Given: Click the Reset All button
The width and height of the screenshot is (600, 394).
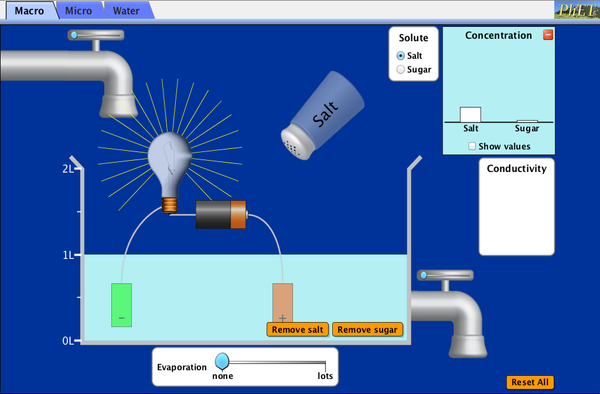Looking at the screenshot, I should [530, 382].
